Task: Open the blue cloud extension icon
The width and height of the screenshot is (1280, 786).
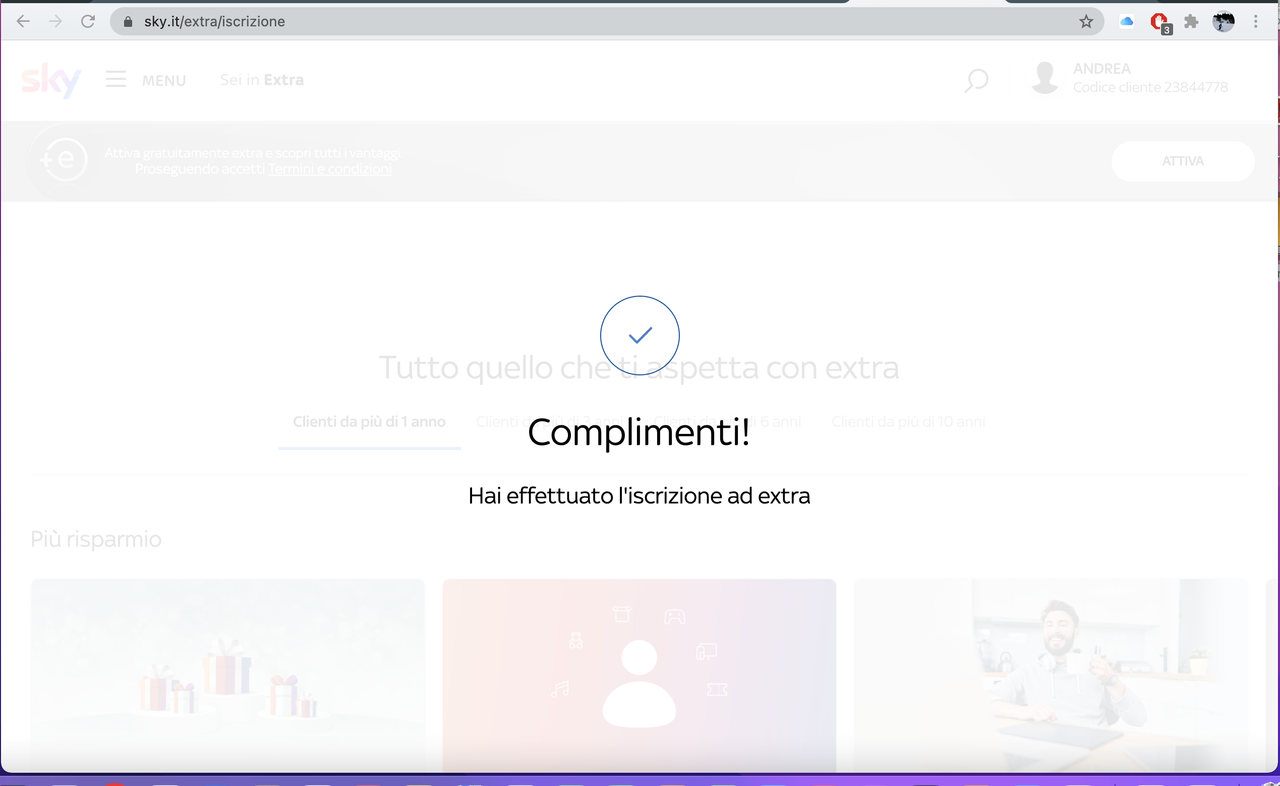Action: pyautogui.click(x=1127, y=21)
